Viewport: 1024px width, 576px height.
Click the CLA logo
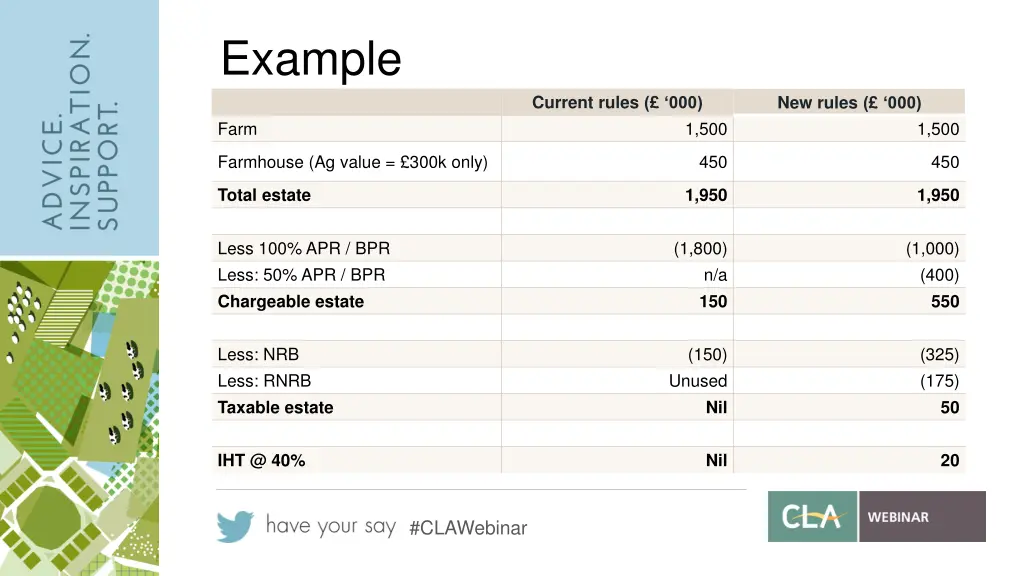812,517
